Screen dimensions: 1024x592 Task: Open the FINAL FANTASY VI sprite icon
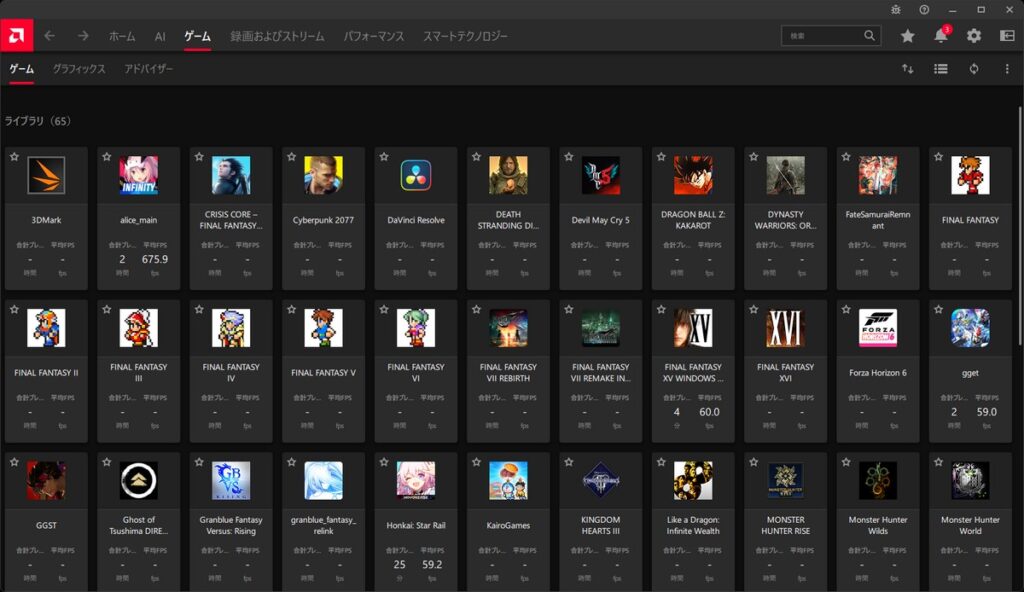[416, 328]
